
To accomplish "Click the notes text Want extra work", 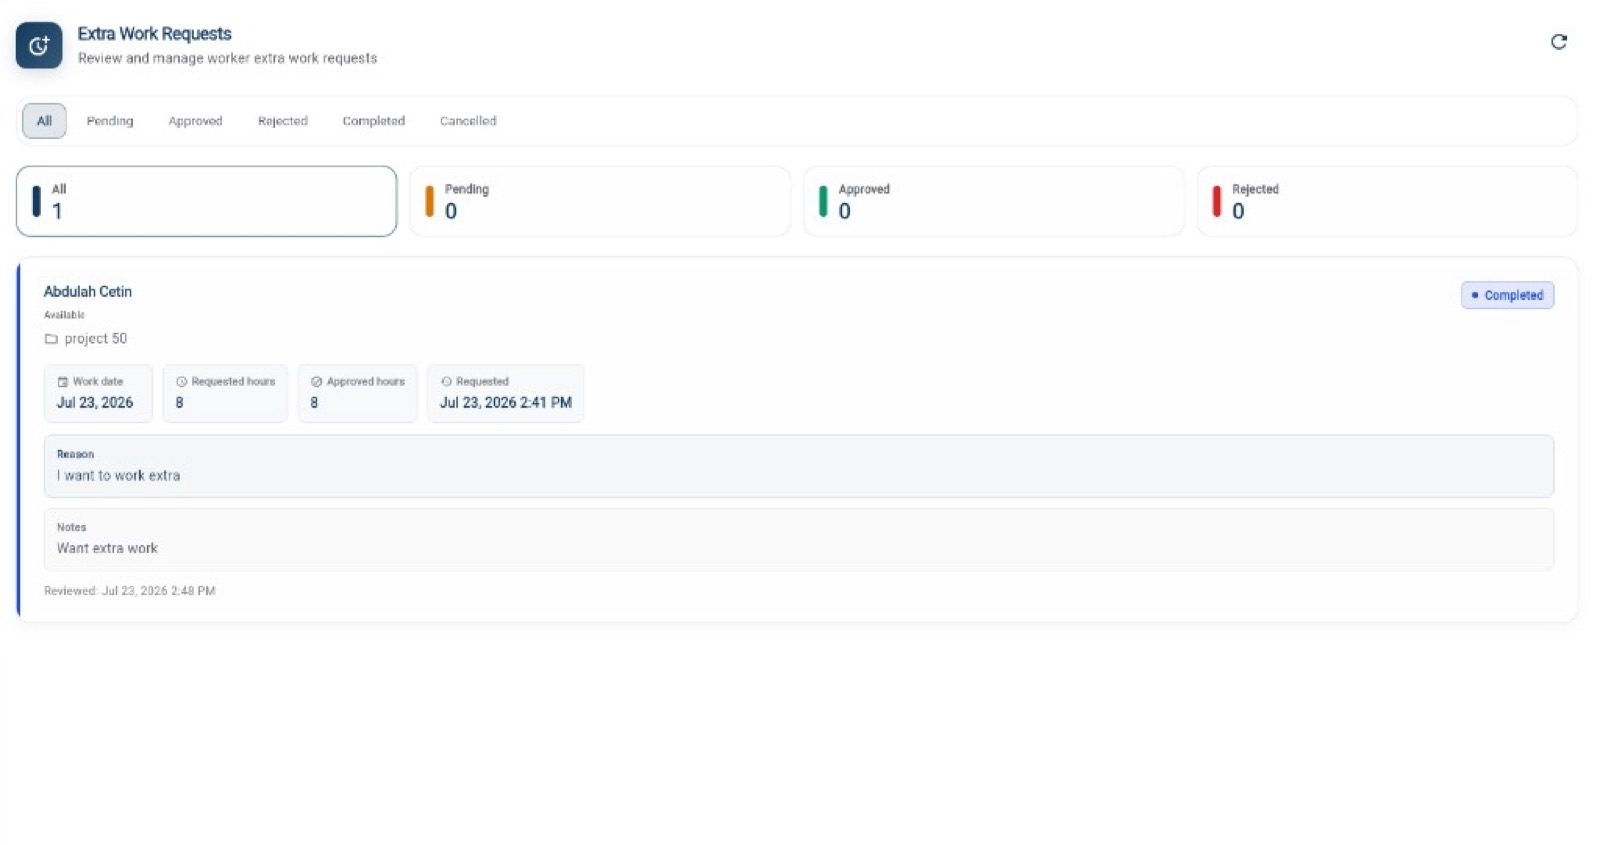I will point(107,549).
